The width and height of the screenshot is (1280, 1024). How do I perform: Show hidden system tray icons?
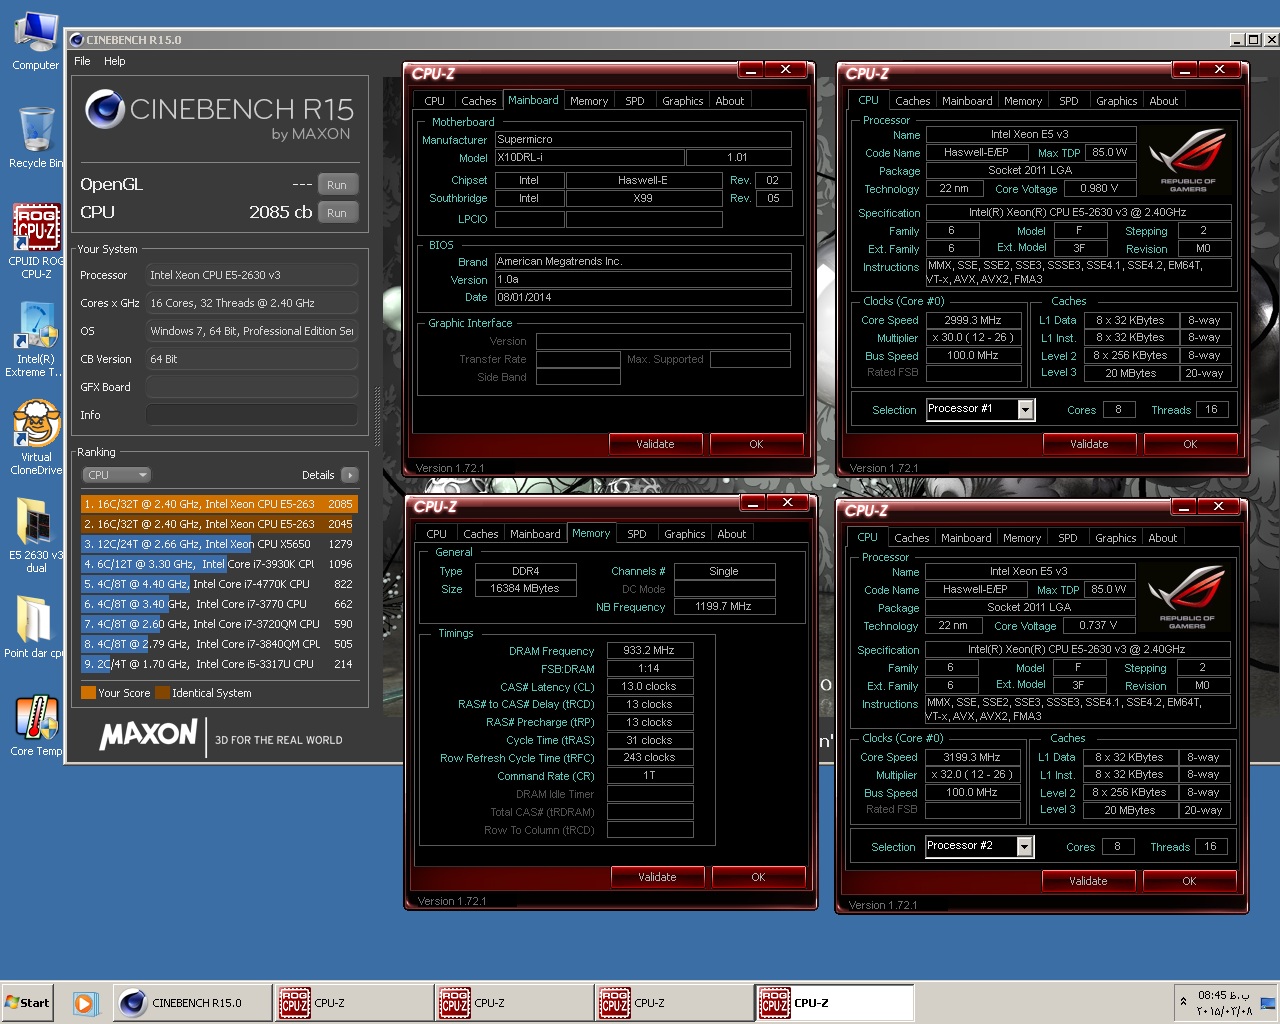(x=1184, y=1001)
